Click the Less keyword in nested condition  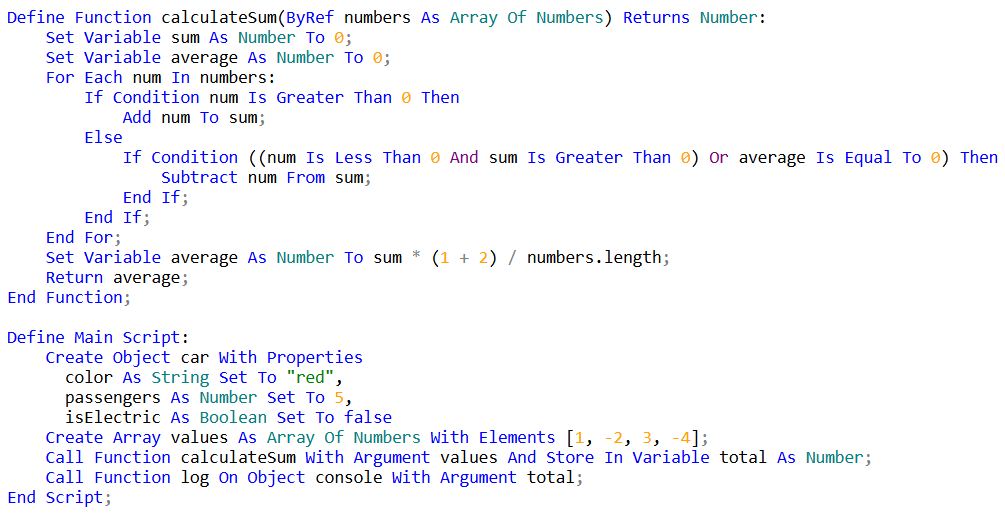click(353, 157)
